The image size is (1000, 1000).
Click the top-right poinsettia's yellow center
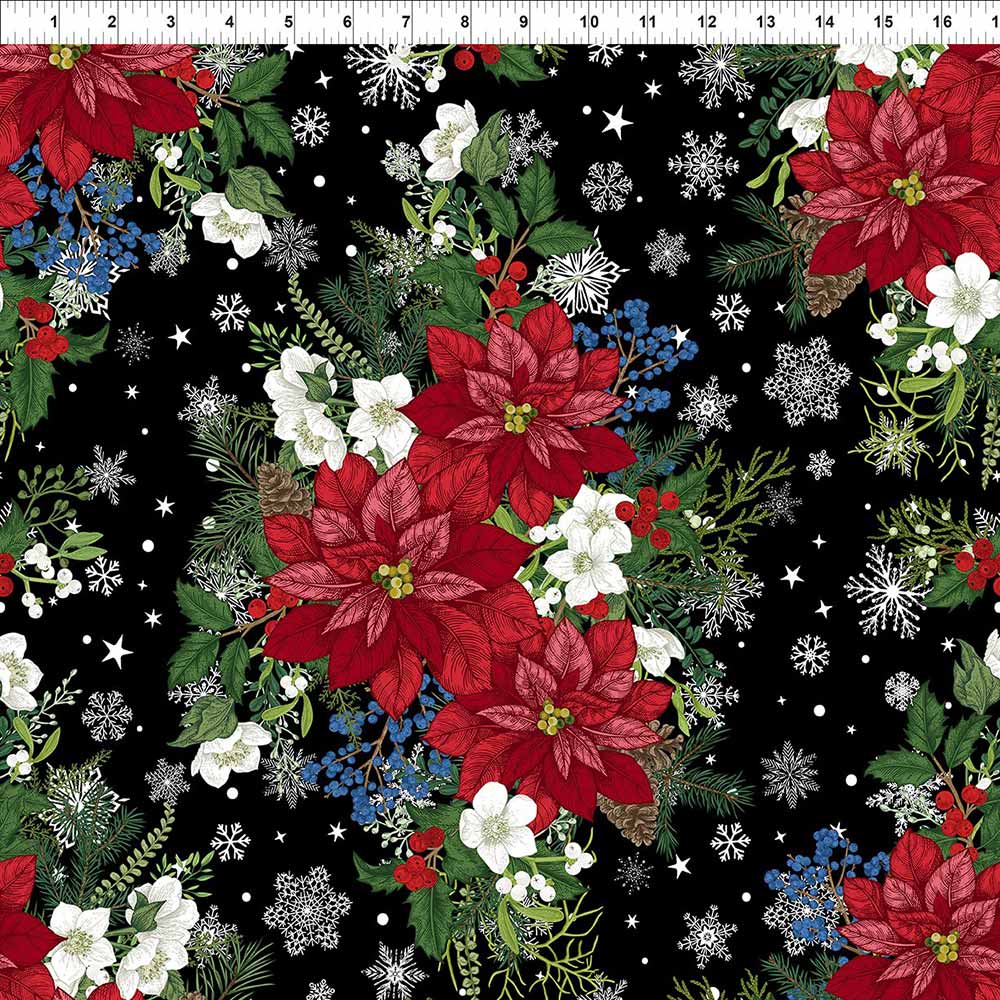point(907,187)
